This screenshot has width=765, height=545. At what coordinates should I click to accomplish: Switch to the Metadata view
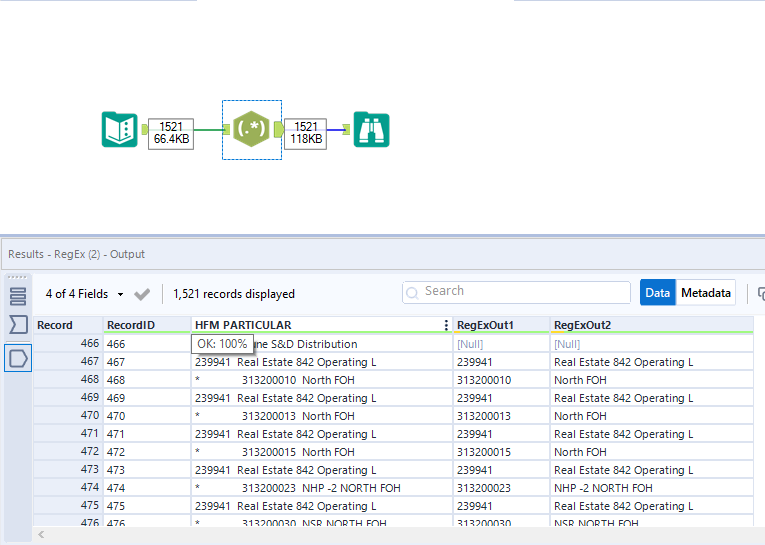click(705, 293)
